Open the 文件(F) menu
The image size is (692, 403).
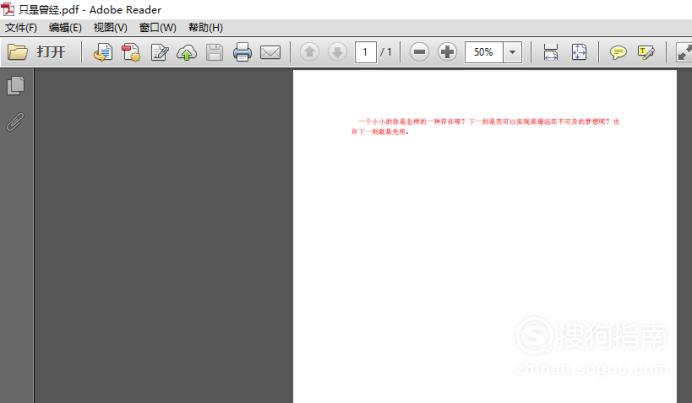point(21,28)
